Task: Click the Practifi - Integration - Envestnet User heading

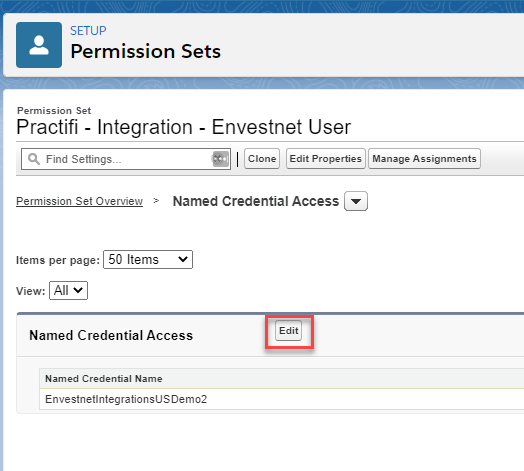Action: click(183, 127)
